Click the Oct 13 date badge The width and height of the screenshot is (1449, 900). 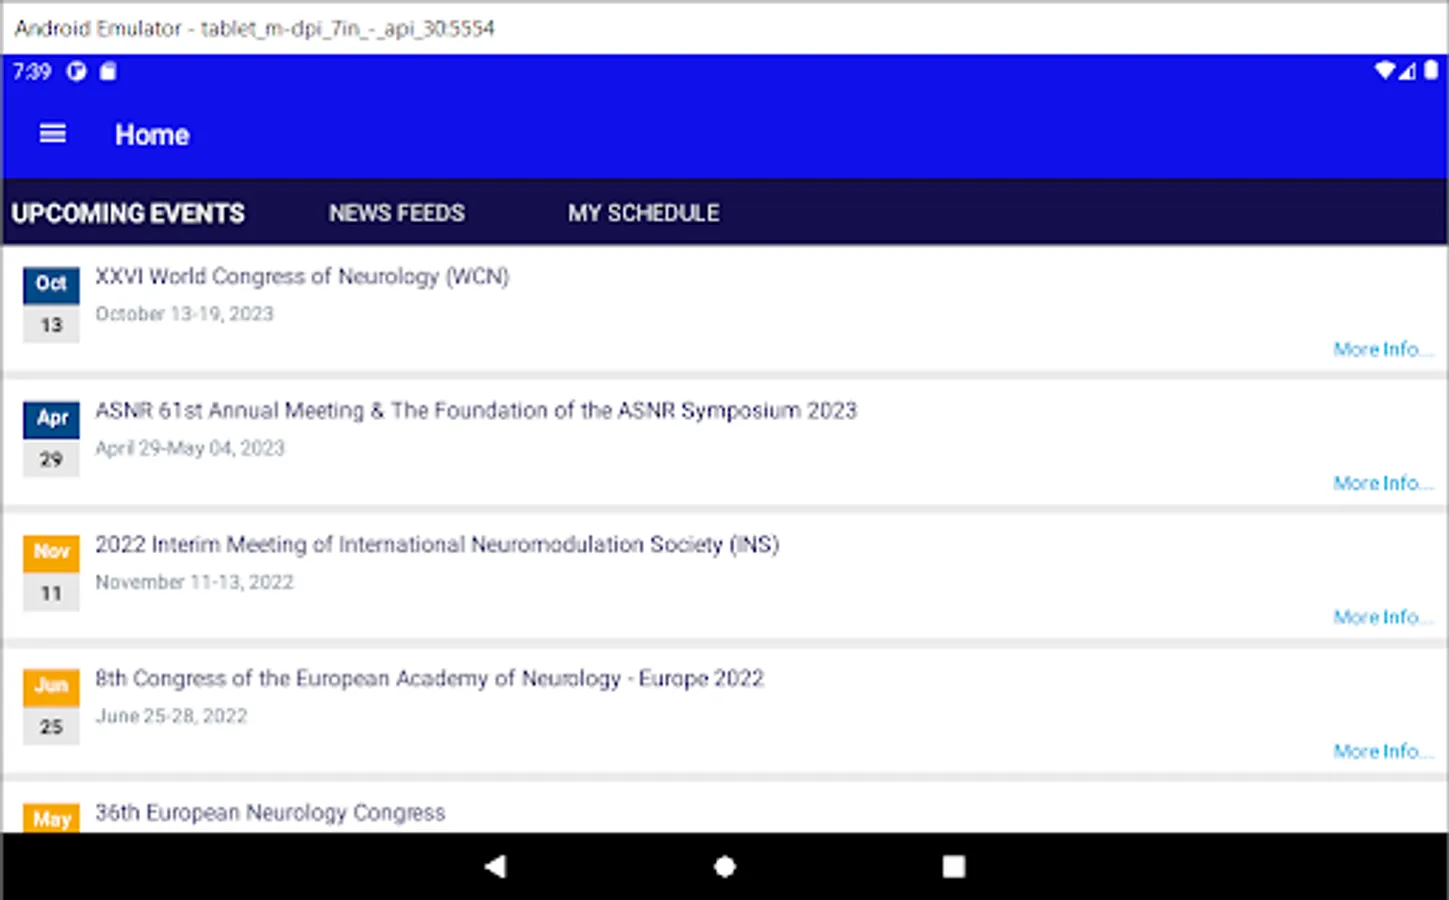51,304
